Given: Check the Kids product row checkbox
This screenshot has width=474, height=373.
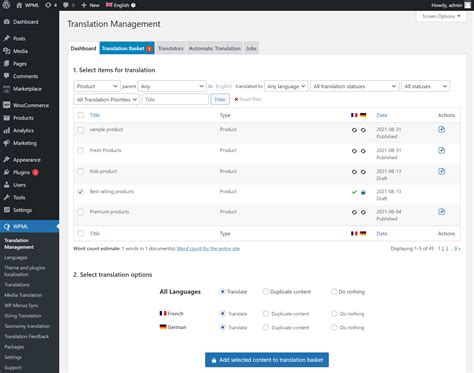Looking at the screenshot, I should click(80, 172).
